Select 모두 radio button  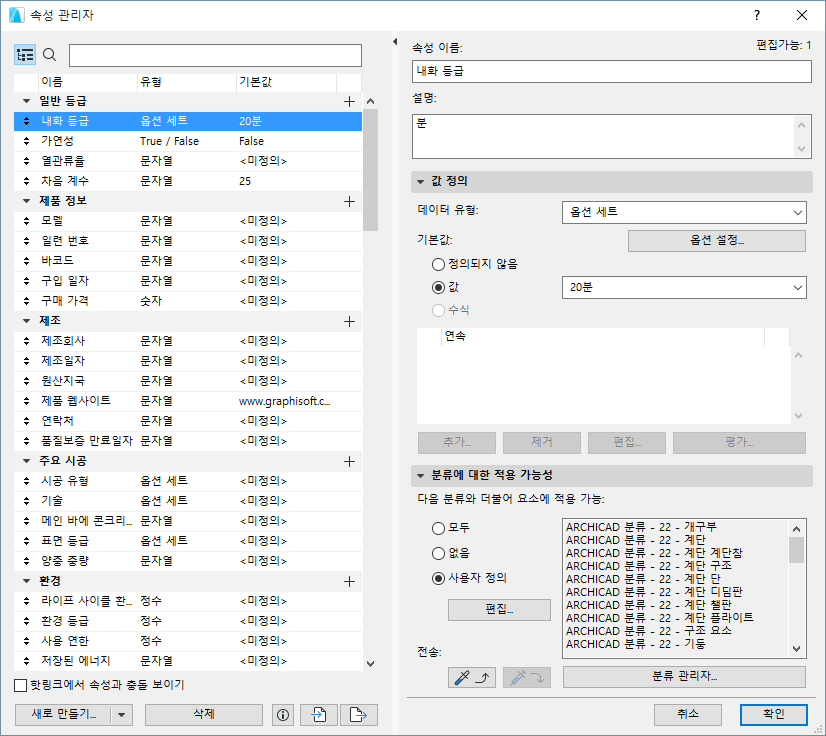point(438,528)
